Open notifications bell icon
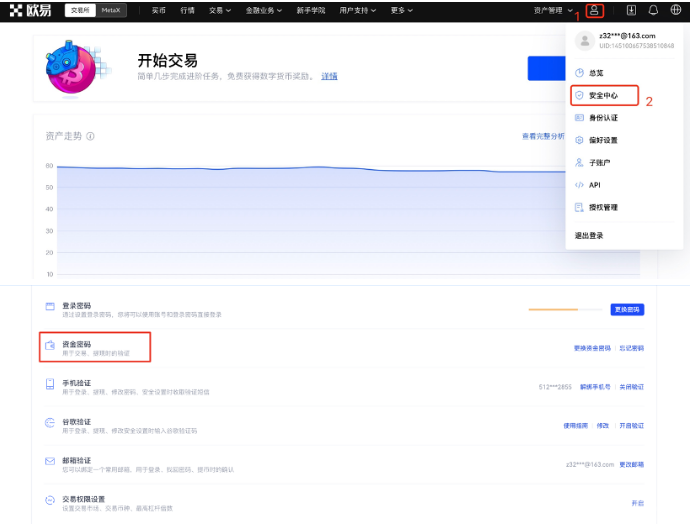The width and height of the screenshot is (691, 530). click(x=653, y=10)
